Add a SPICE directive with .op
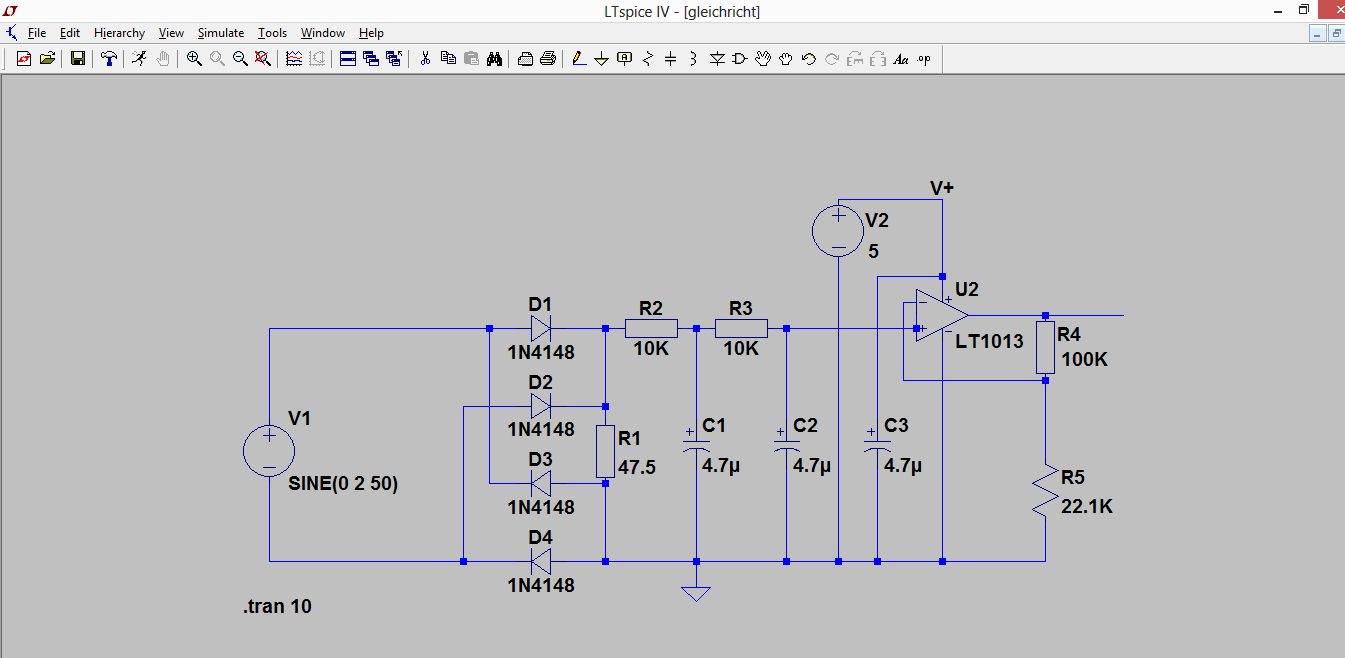The height and width of the screenshot is (658, 1345). tap(924, 59)
